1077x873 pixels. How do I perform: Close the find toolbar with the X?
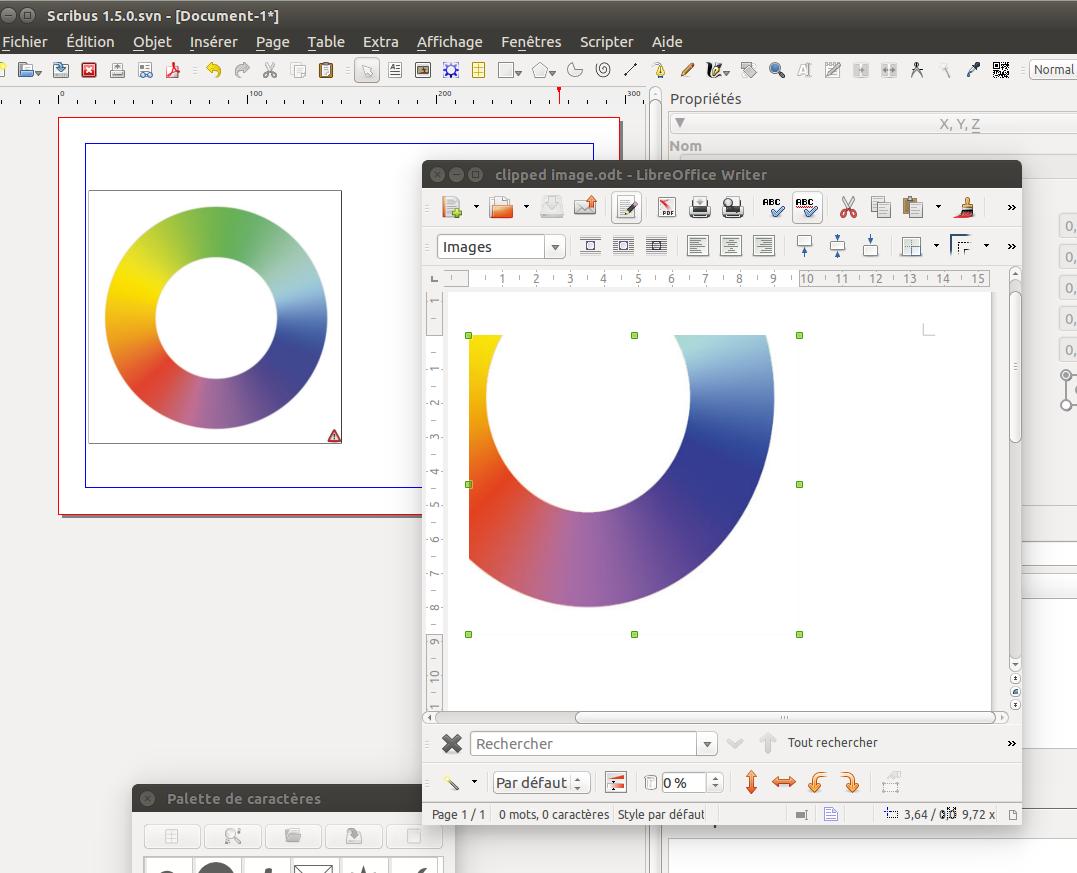[x=452, y=744]
